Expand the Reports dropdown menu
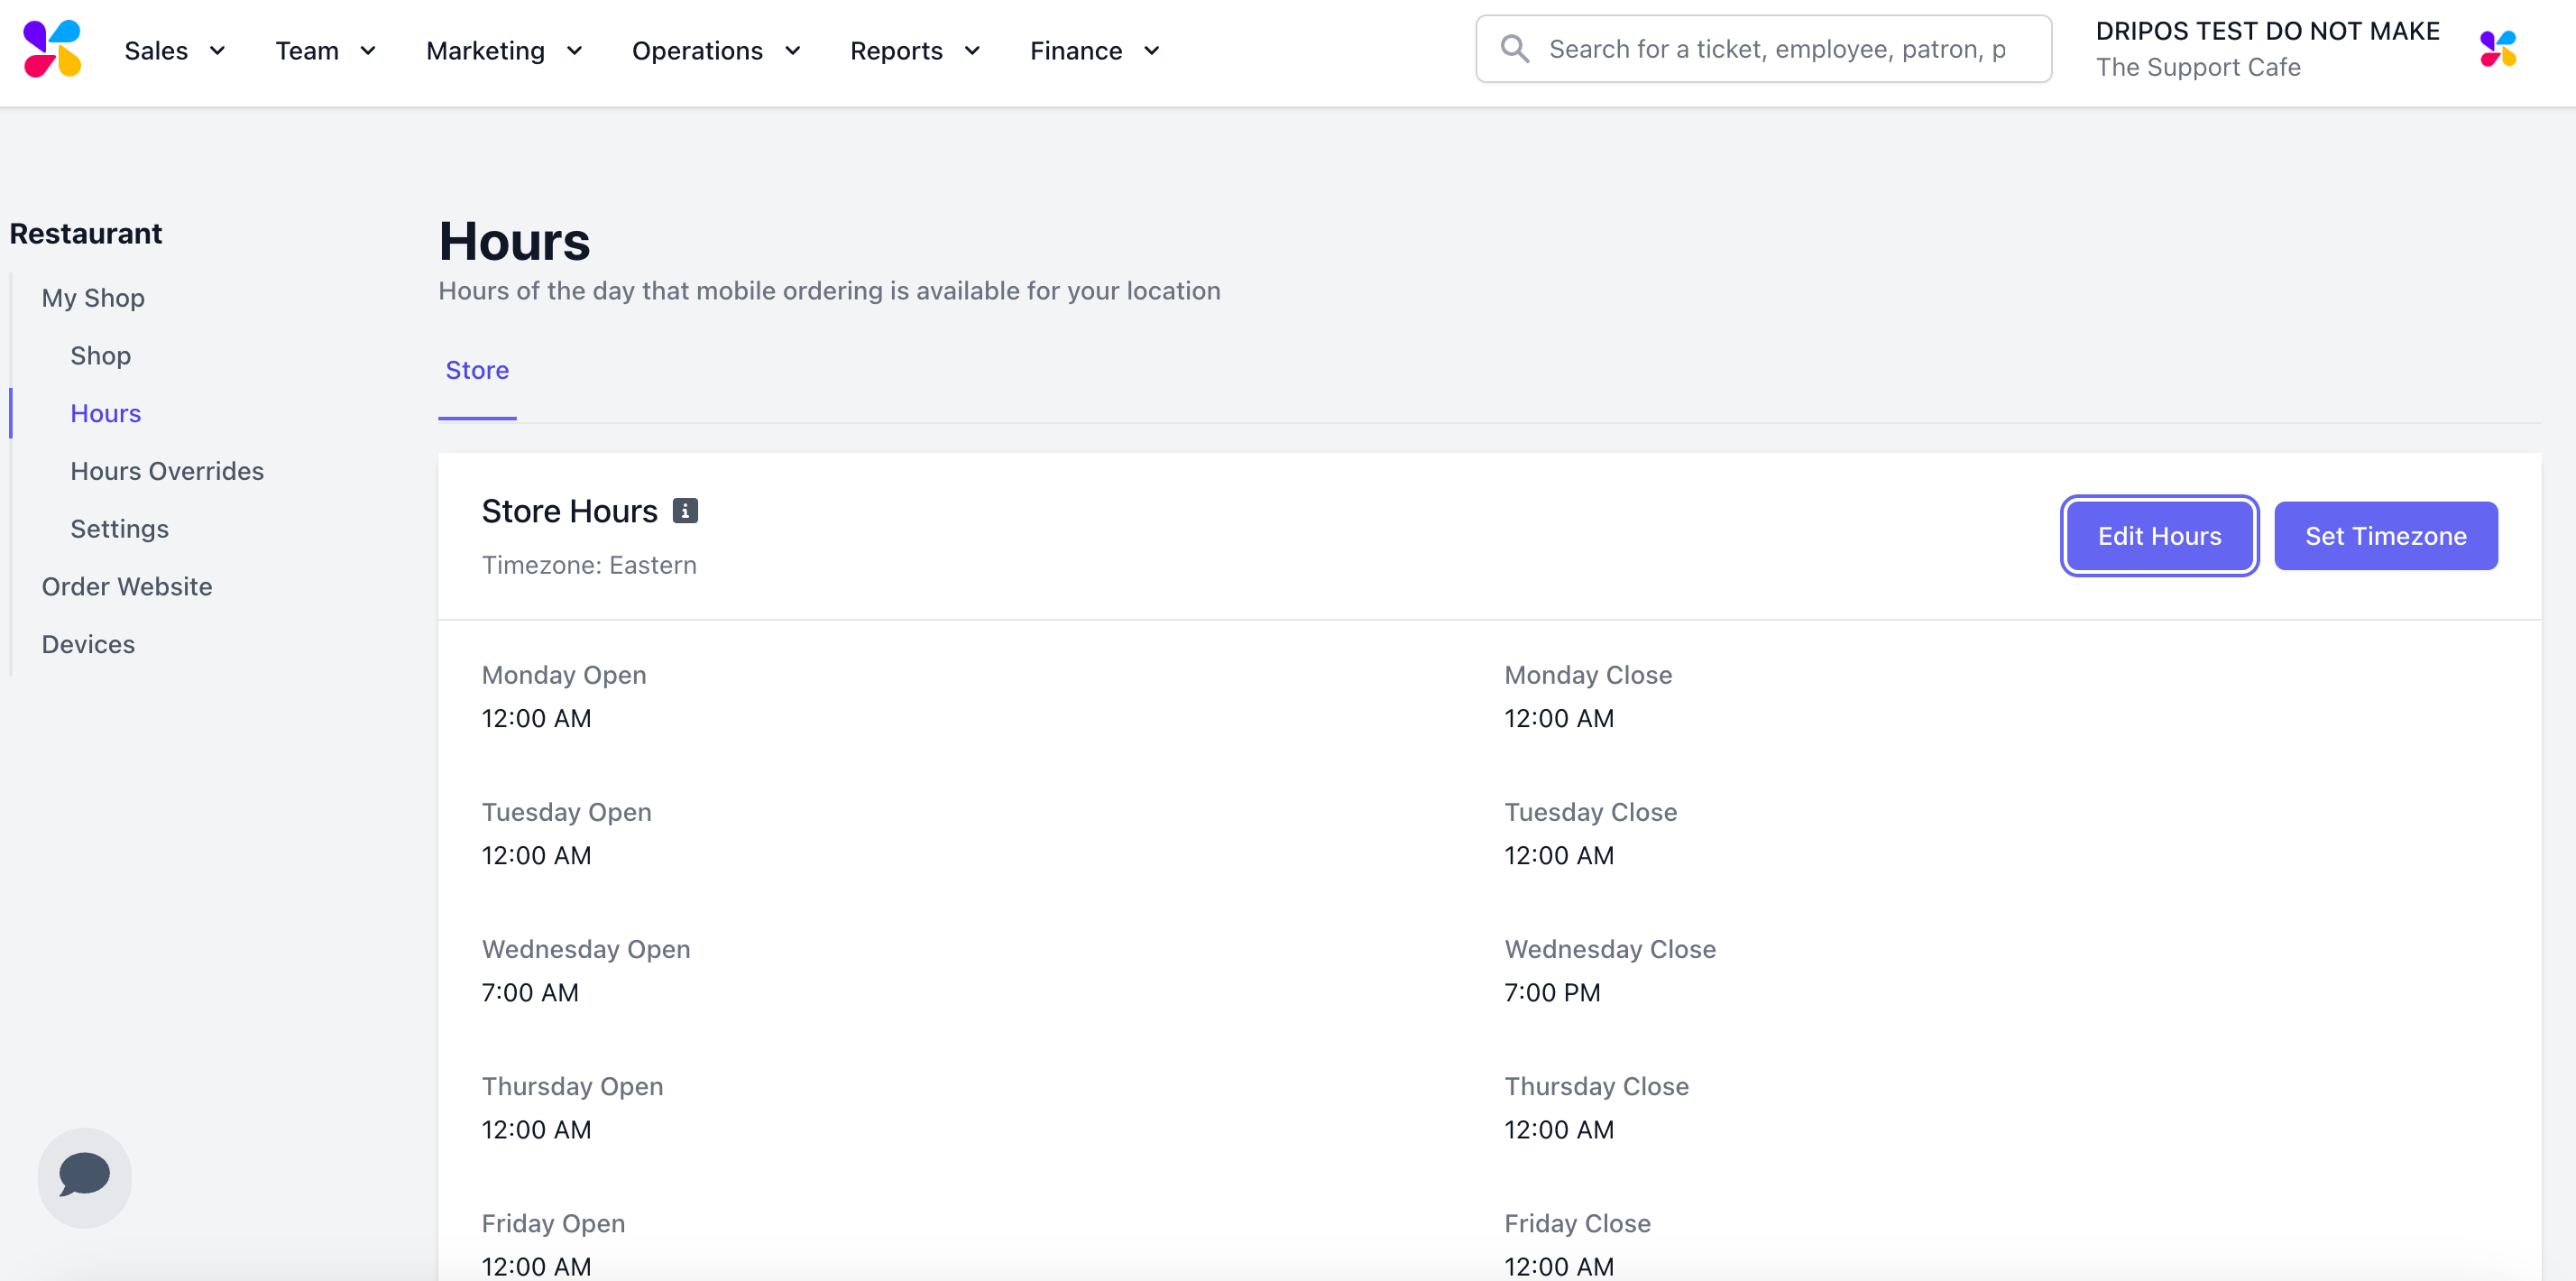 tap(914, 51)
